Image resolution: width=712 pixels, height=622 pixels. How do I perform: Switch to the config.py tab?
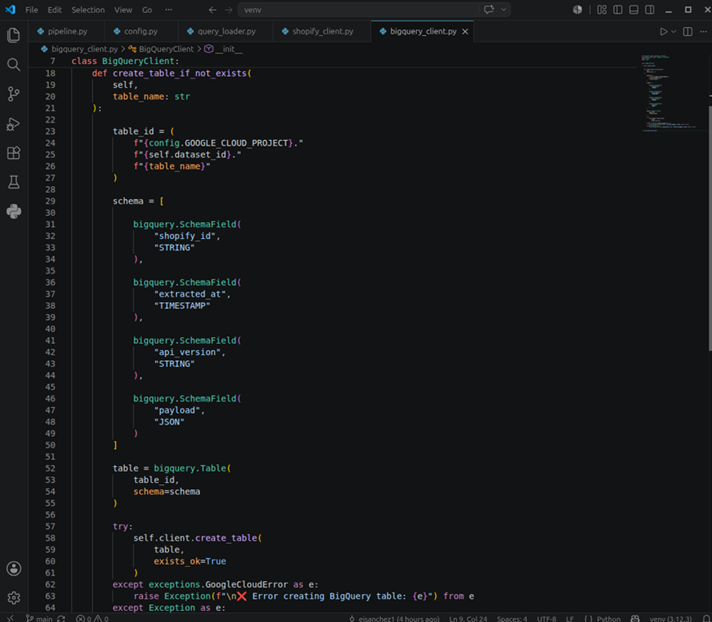[141, 31]
